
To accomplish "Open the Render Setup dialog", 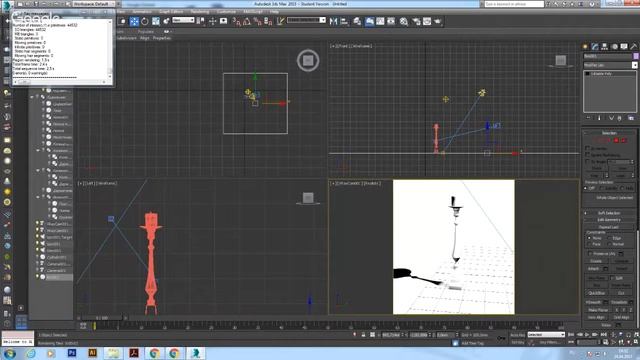I will coord(416,21).
